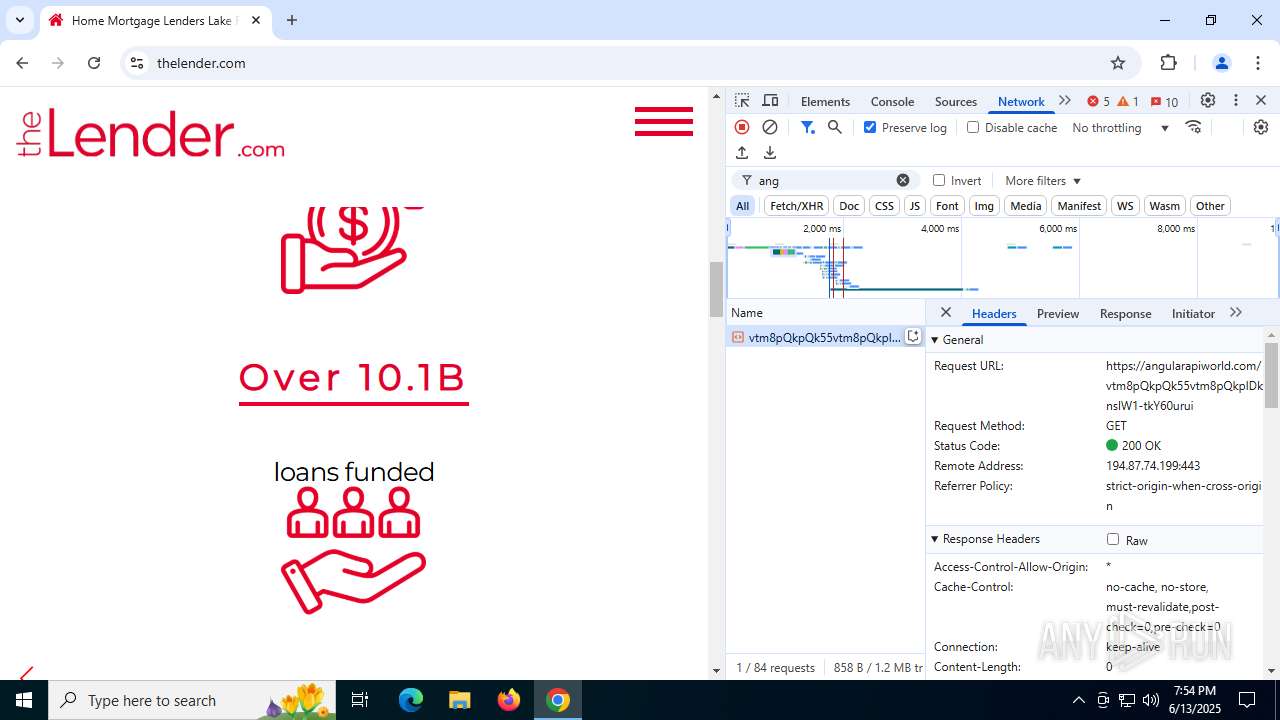
Task: Open request override icon beside vtm8pQkpQk55 entry
Action: [913, 337]
